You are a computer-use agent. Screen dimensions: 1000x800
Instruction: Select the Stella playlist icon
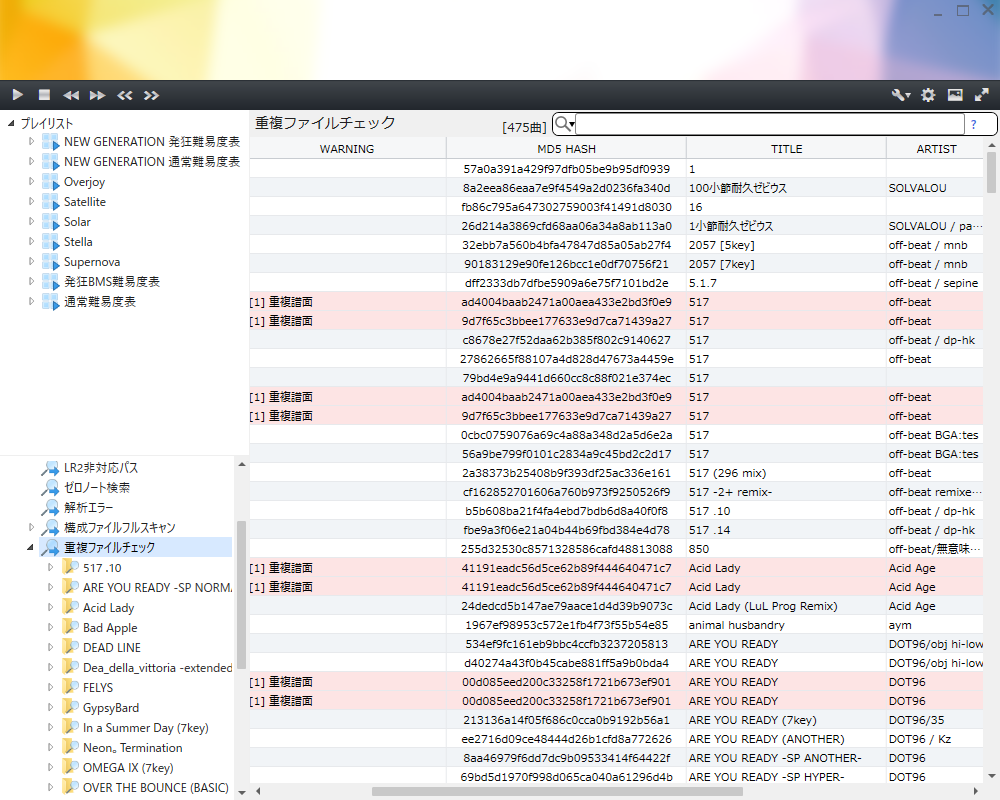tap(50, 242)
